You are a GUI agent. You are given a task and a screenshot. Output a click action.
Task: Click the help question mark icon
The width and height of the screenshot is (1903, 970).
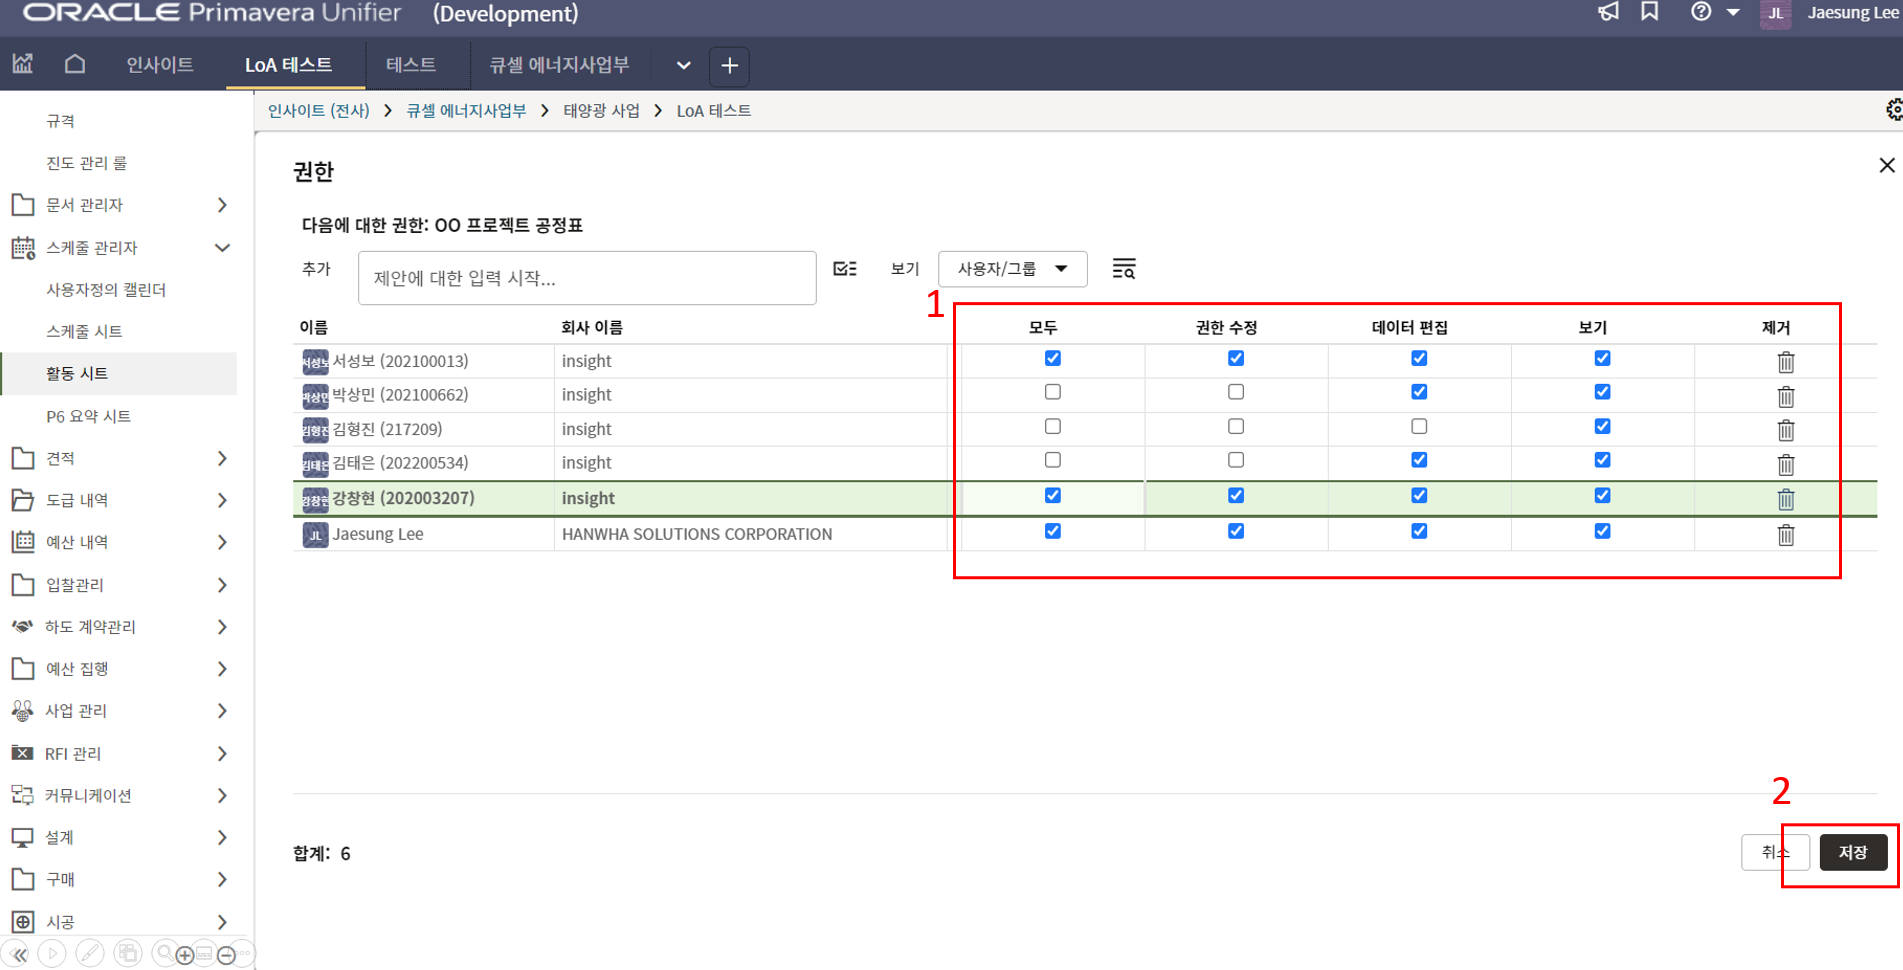pos(1700,12)
